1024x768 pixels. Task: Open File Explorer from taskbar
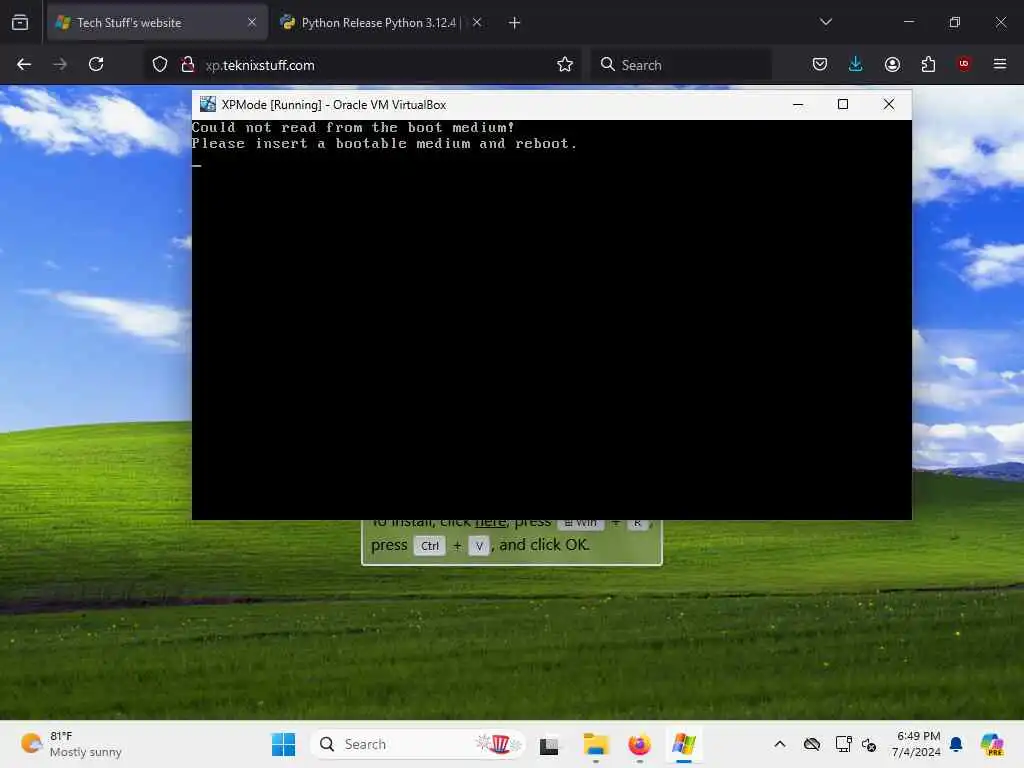596,744
